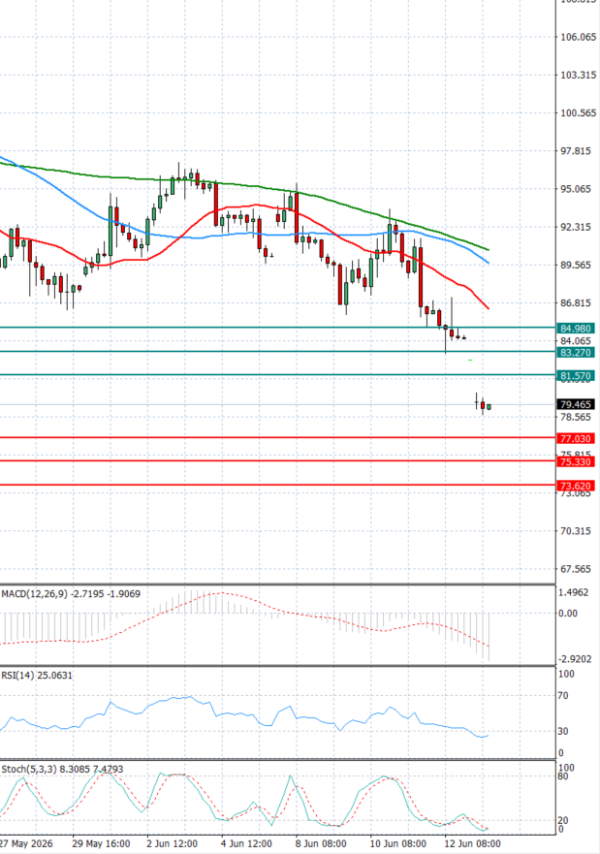Click the 70.315 price axis value
600x854 pixels.
click(x=575, y=531)
